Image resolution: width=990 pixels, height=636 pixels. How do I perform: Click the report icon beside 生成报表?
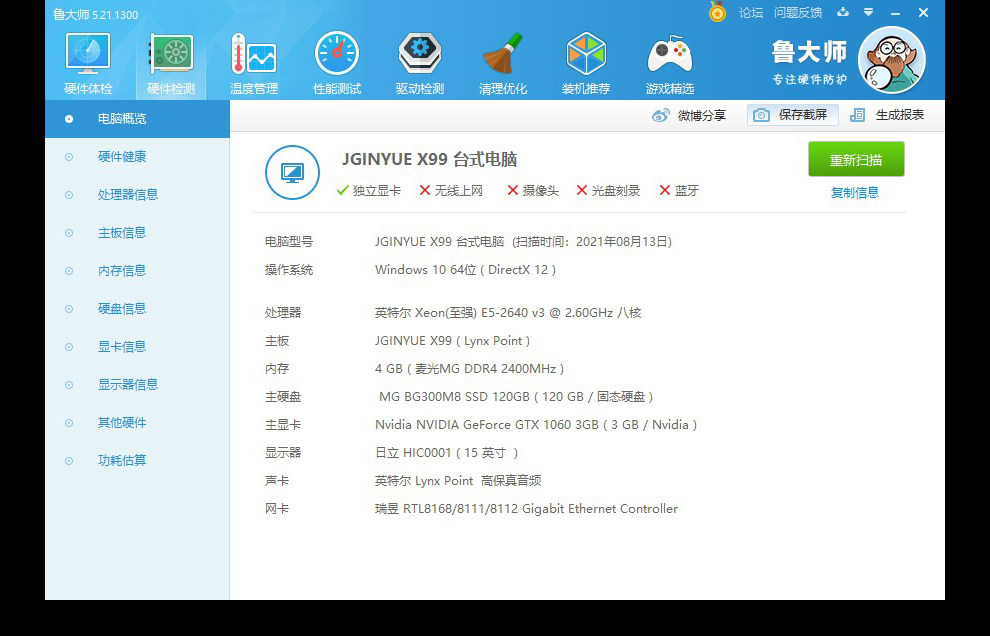tap(857, 115)
